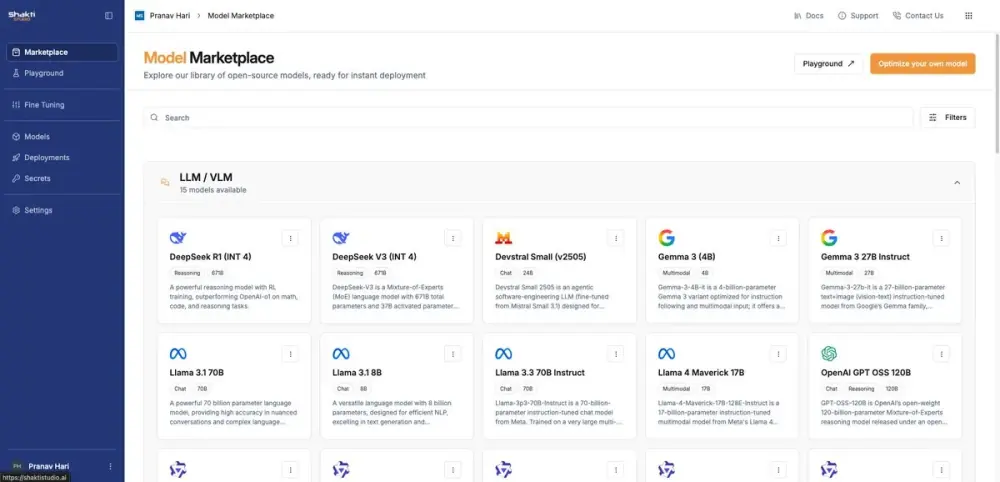Click the Playground button with arrow
1000x482 pixels.
(x=828, y=64)
